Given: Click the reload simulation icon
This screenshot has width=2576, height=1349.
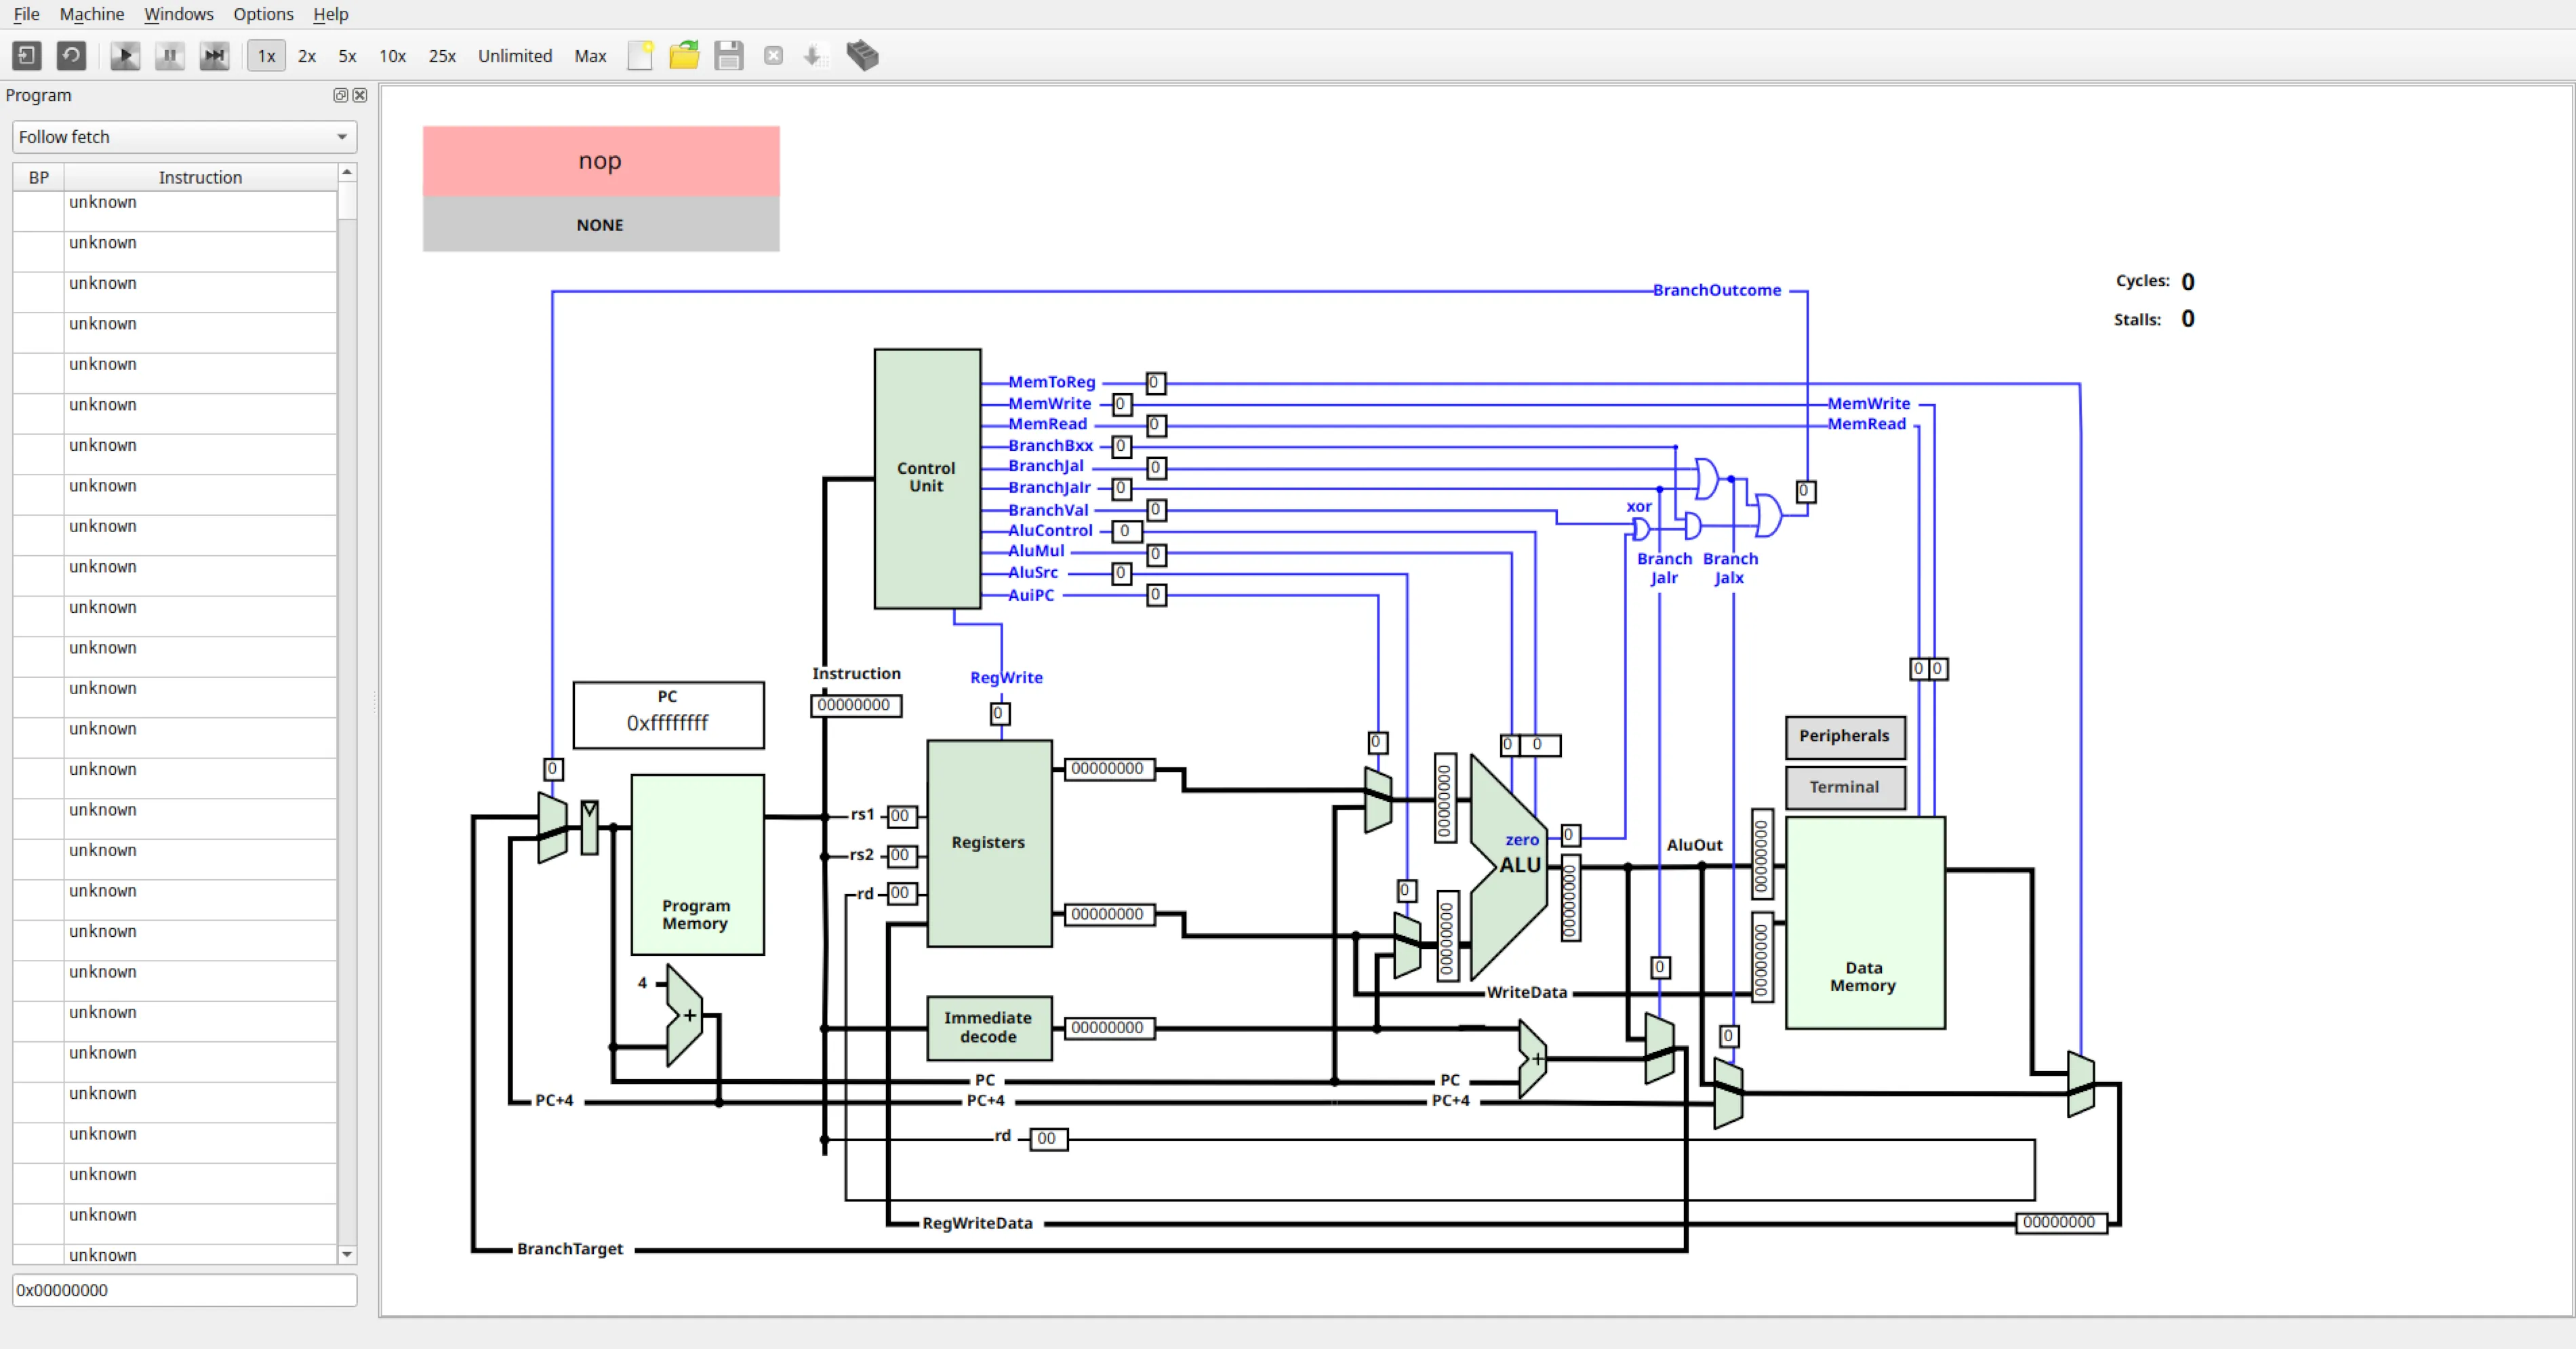Looking at the screenshot, I should [x=71, y=56].
